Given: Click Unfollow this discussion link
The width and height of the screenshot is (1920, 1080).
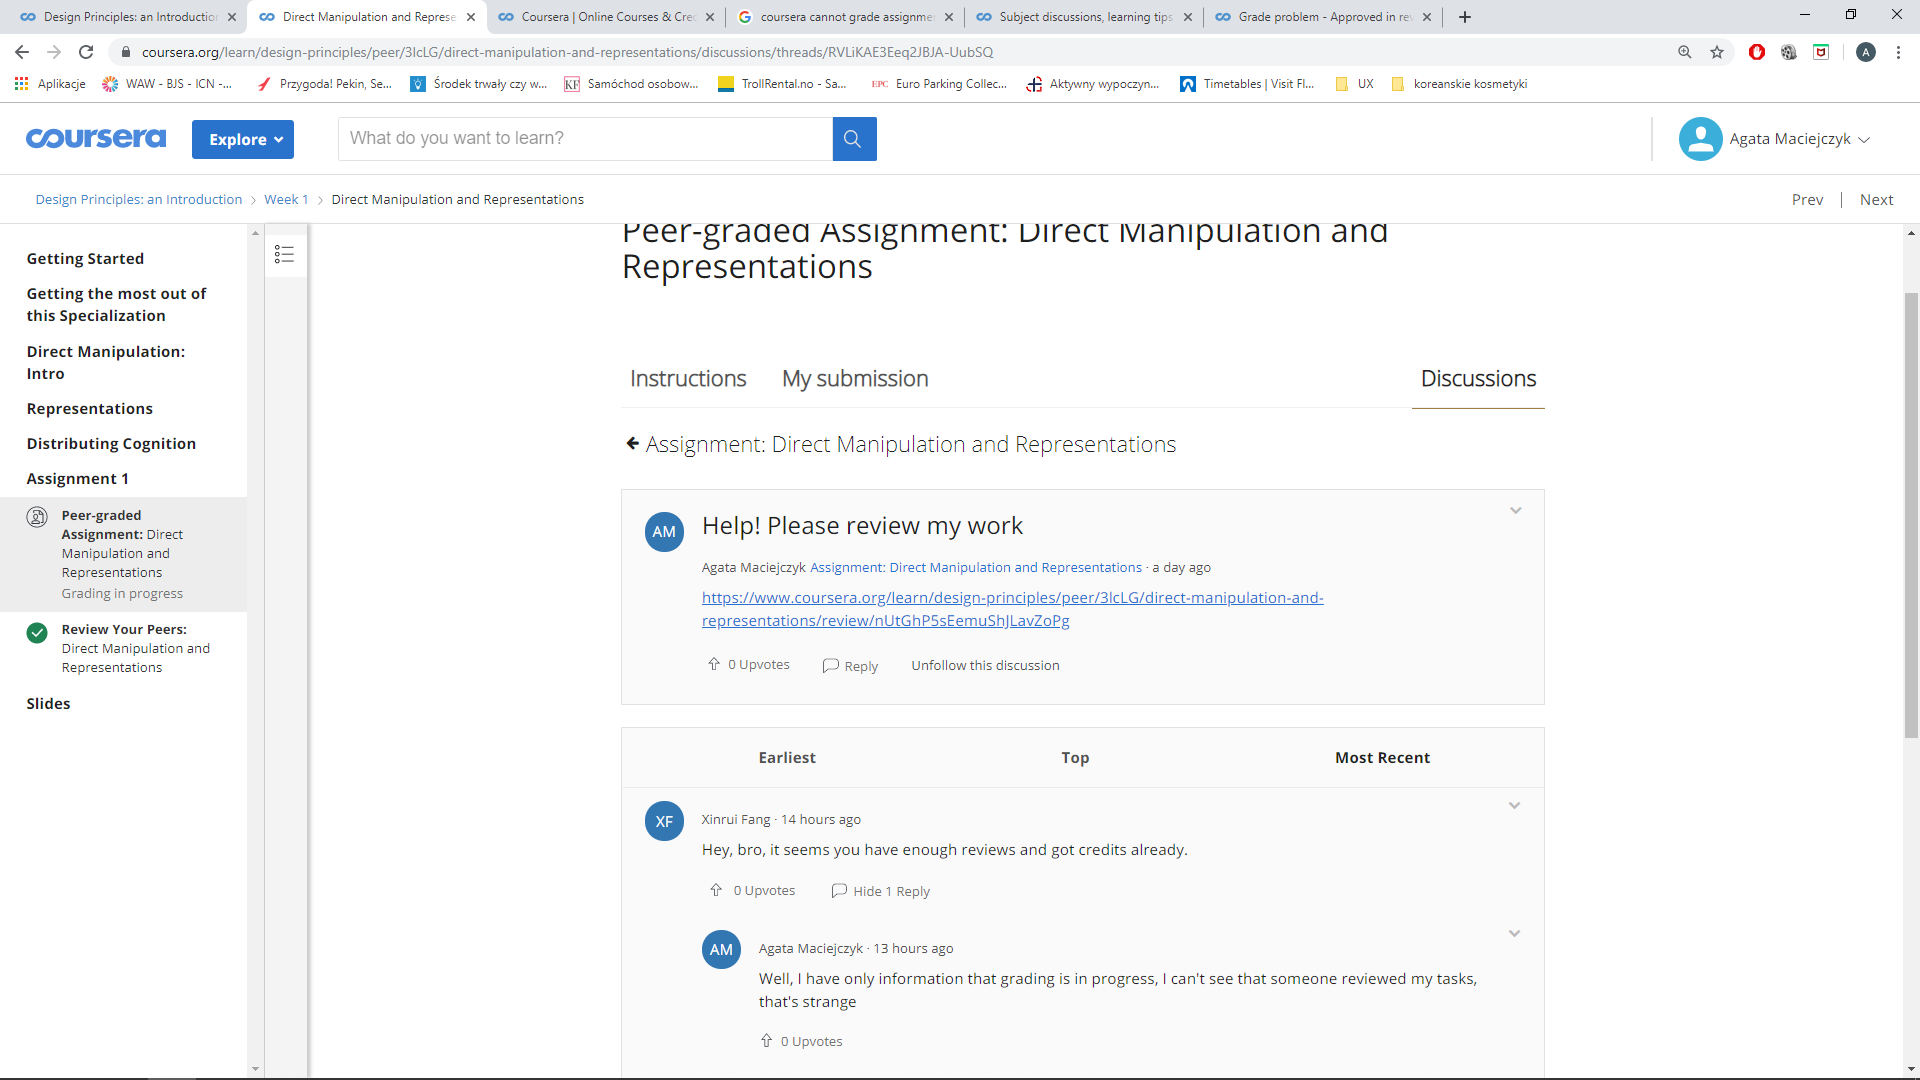Looking at the screenshot, I should pyautogui.click(x=985, y=665).
